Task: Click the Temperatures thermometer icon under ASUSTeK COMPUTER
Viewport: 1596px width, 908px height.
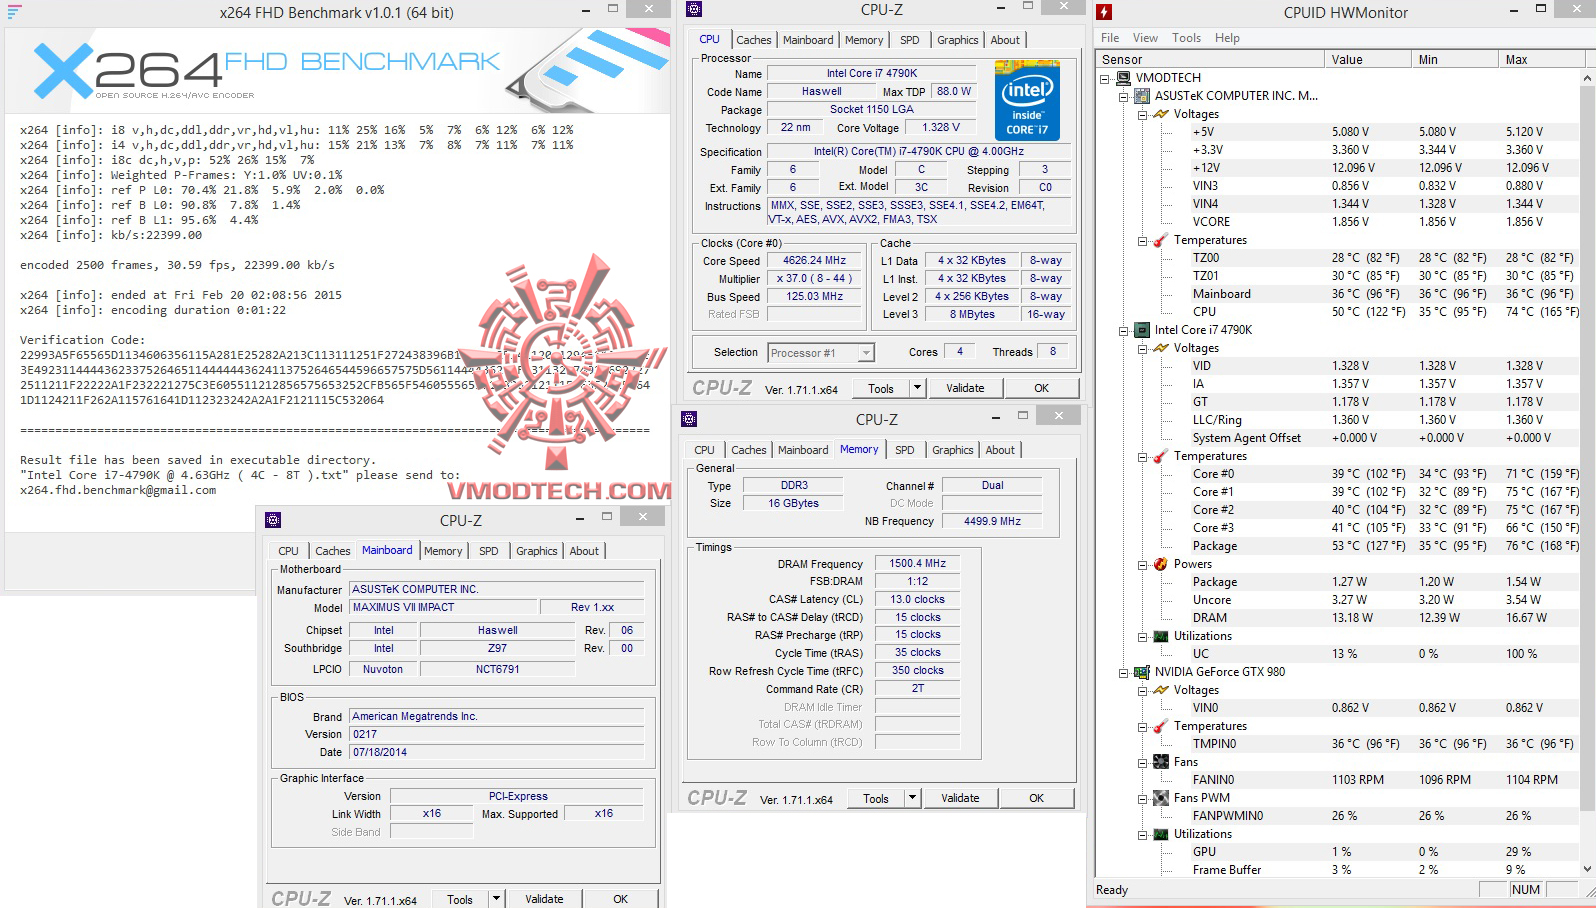Action: pos(1160,240)
